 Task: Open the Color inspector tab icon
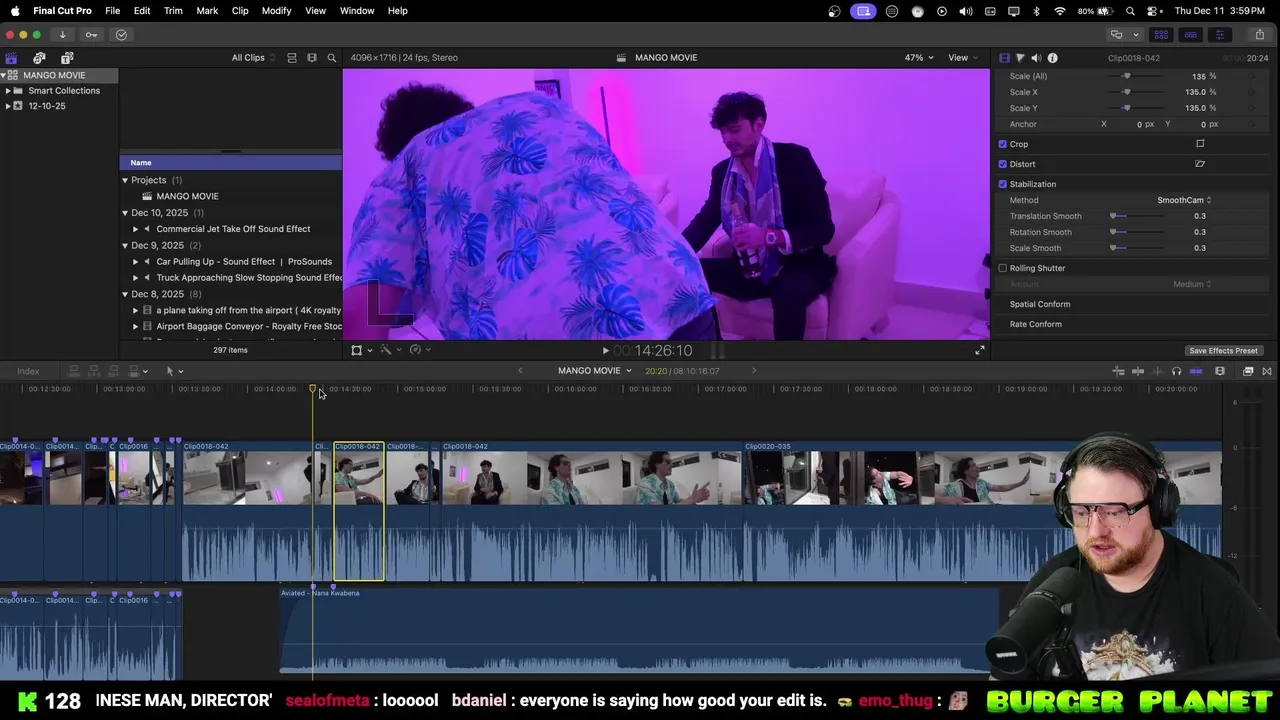click(x=1020, y=58)
